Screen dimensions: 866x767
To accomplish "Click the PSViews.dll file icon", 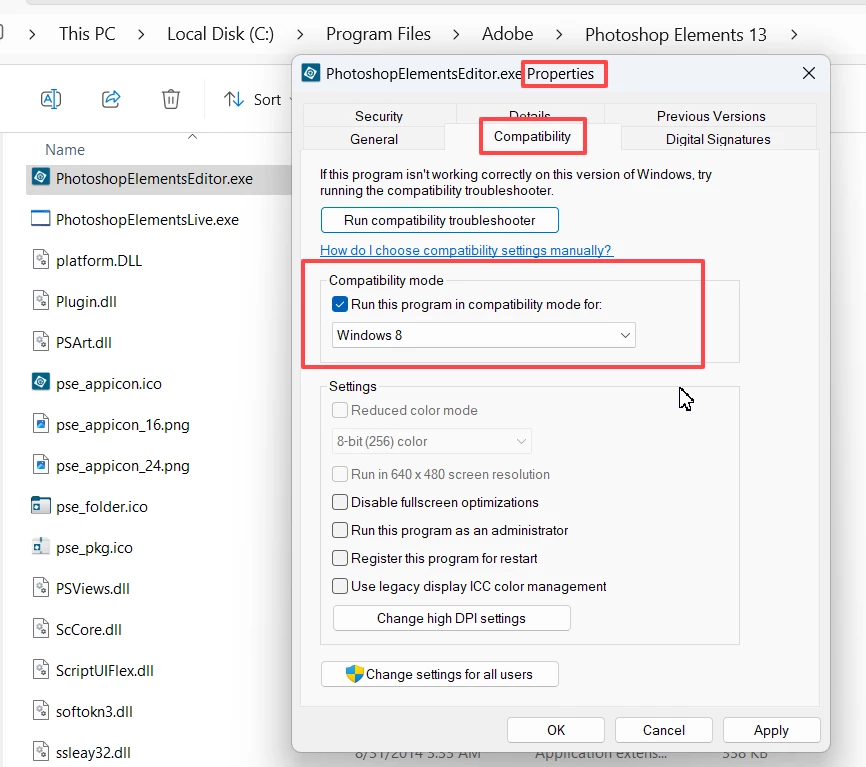I will coord(41,588).
